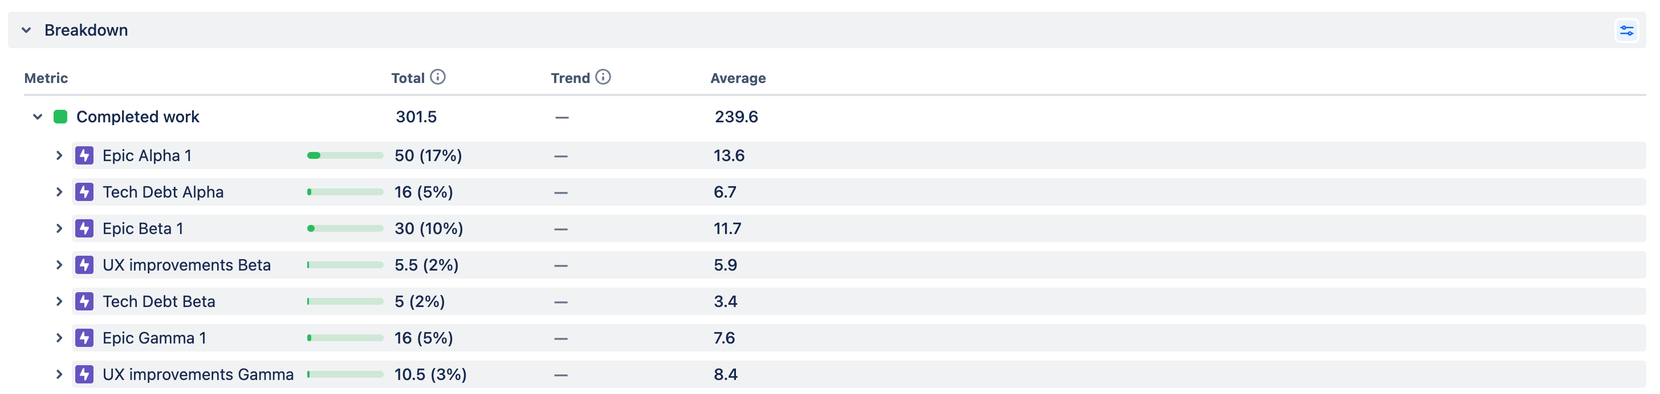
Task: Click the Epic Gamma 1 epic icon
Action: point(85,338)
